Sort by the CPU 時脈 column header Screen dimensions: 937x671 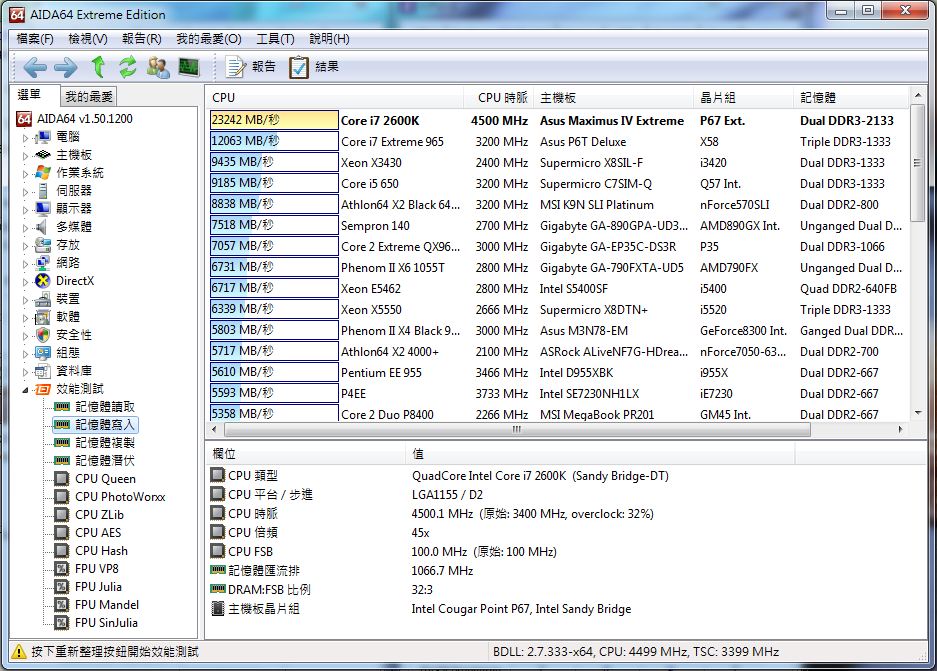coord(498,97)
